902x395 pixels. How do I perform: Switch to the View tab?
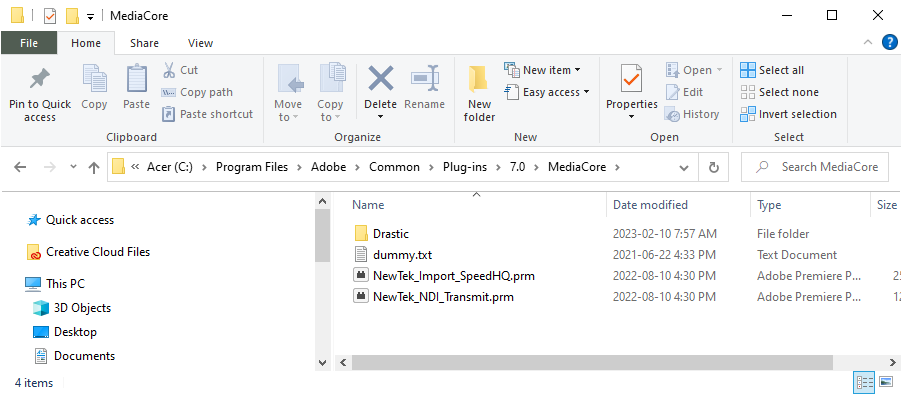(x=200, y=43)
